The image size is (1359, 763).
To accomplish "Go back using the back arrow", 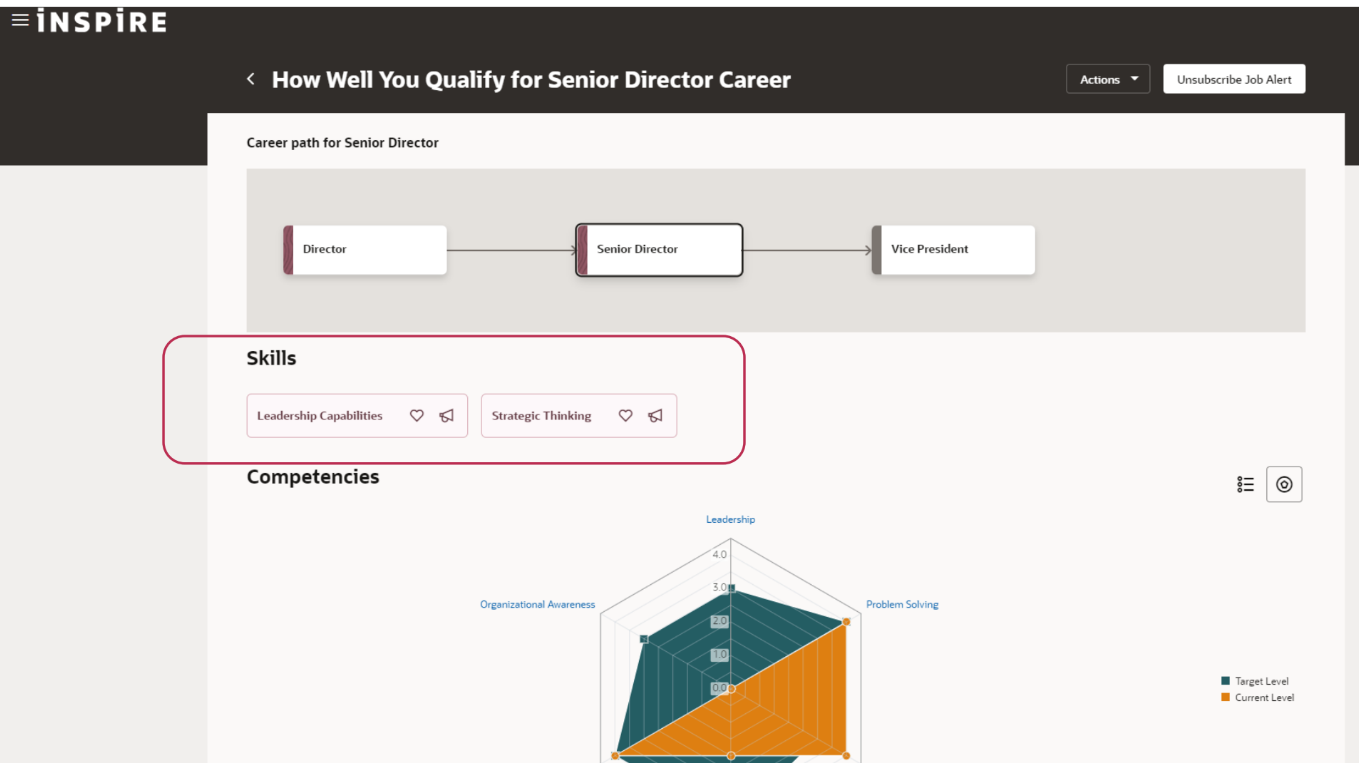I will tap(250, 78).
